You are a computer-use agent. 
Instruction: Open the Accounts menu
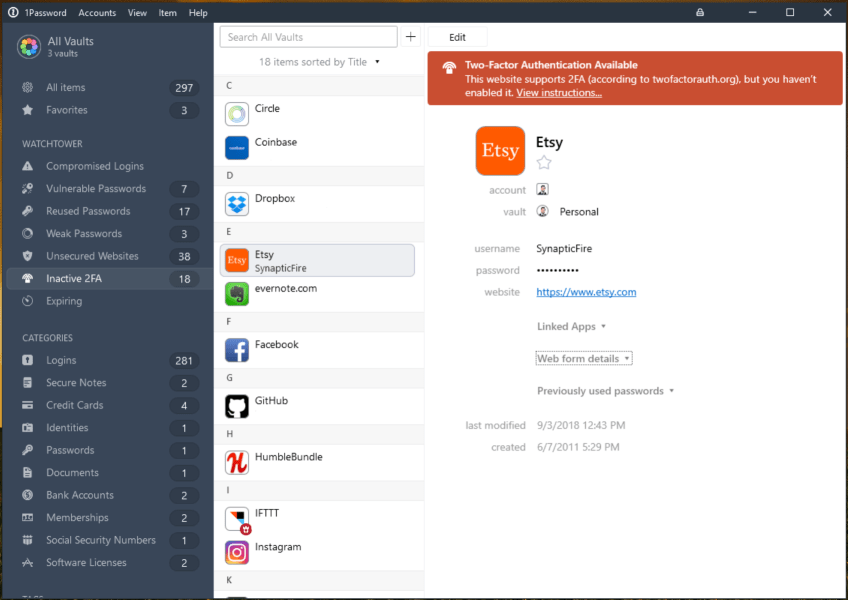point(97,13)
